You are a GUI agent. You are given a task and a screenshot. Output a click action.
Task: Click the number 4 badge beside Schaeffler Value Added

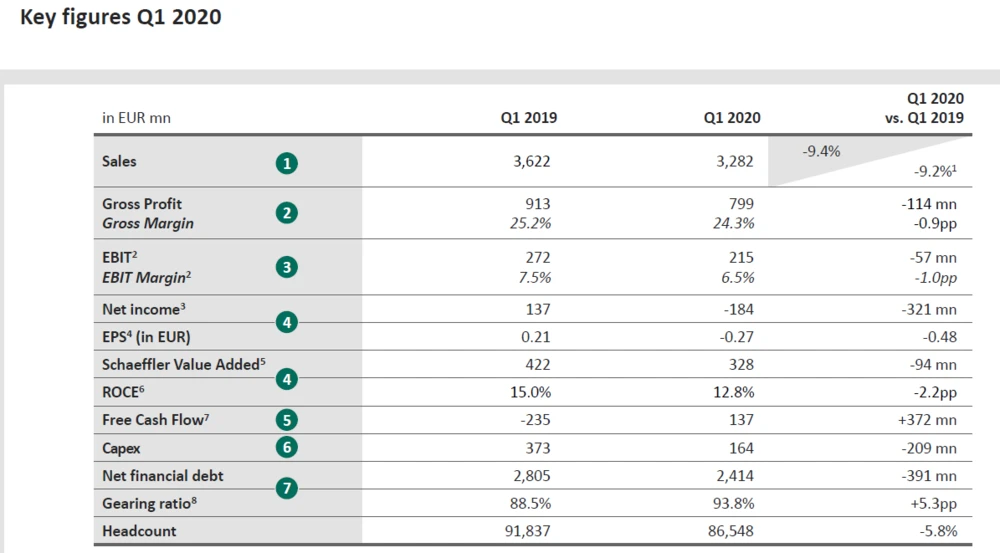pos(287,379)
